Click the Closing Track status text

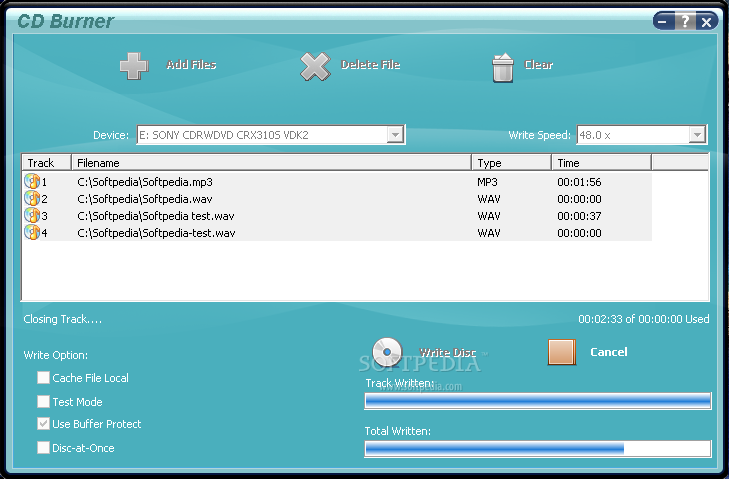pos(62,319)
